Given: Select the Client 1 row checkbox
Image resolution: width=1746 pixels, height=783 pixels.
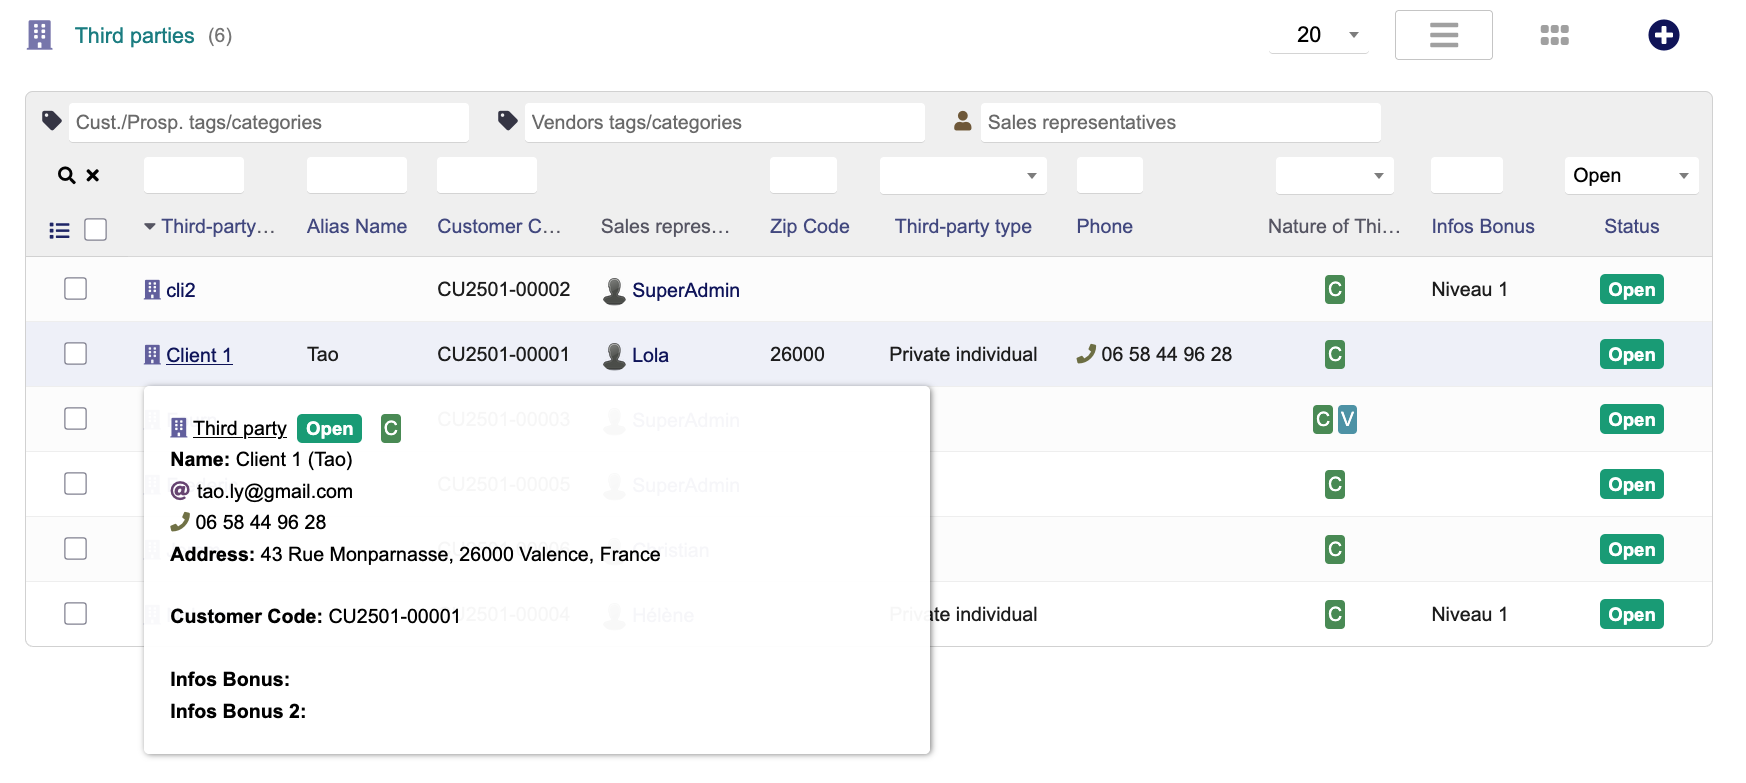Looking at the screenshot, I should click(76, 354).
